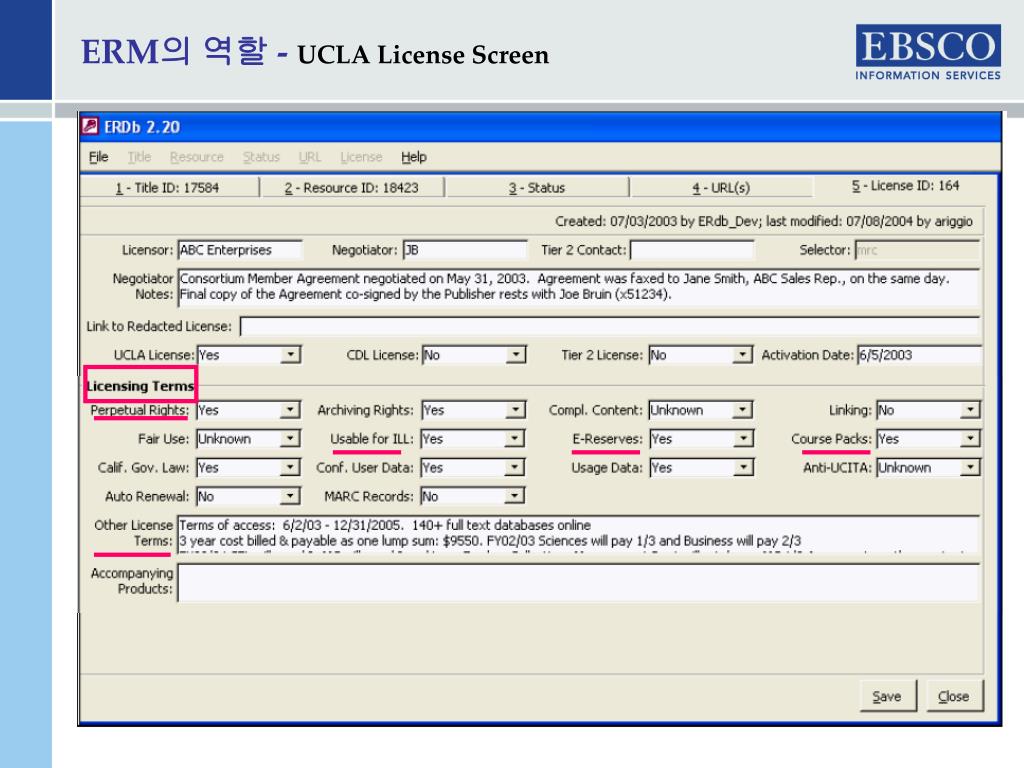Click the ERDb application icon in title bar
Viewport: 1024px width, 768px height.
point(90,126)
